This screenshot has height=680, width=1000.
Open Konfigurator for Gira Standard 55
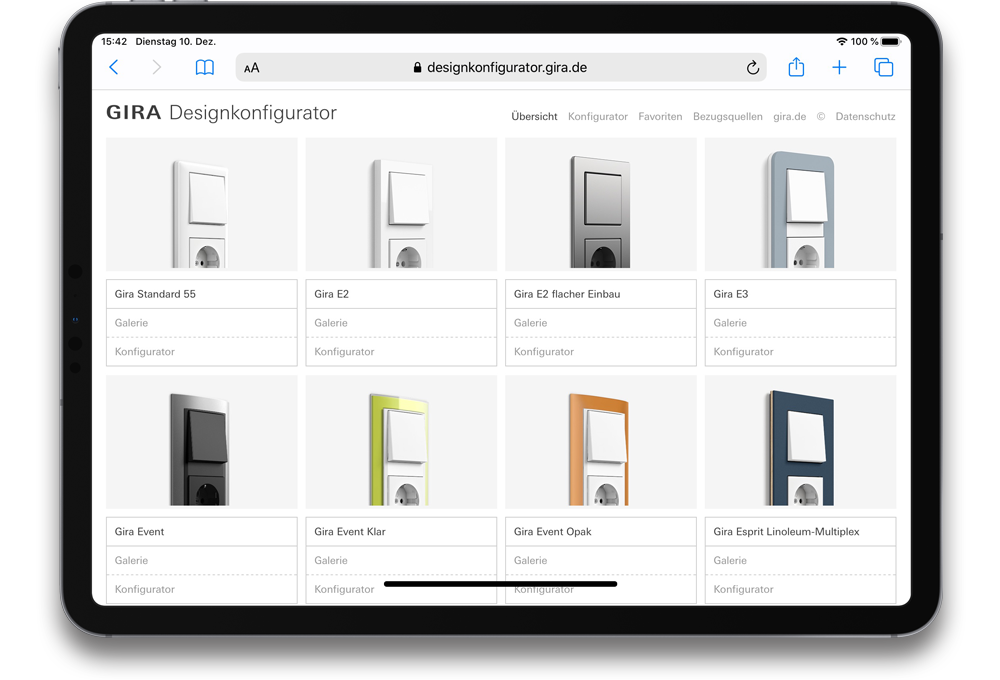click(x=202, y=351)
